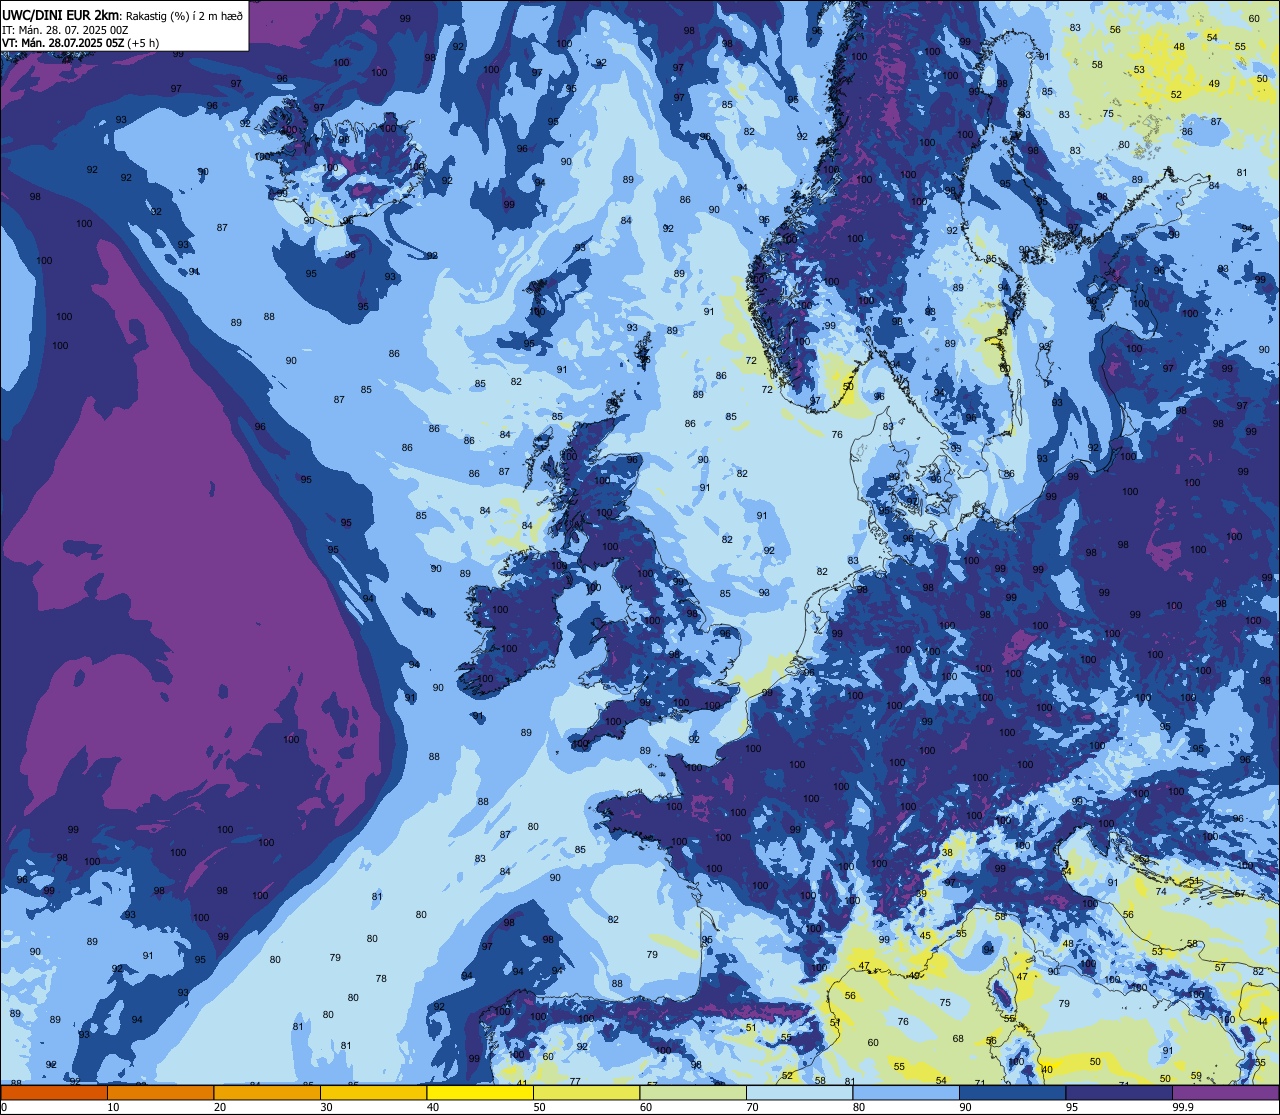Select the light orange 20–30 legend swatch
The height and width of the screenshot is (1115, 1280).
click(267, 1092)
